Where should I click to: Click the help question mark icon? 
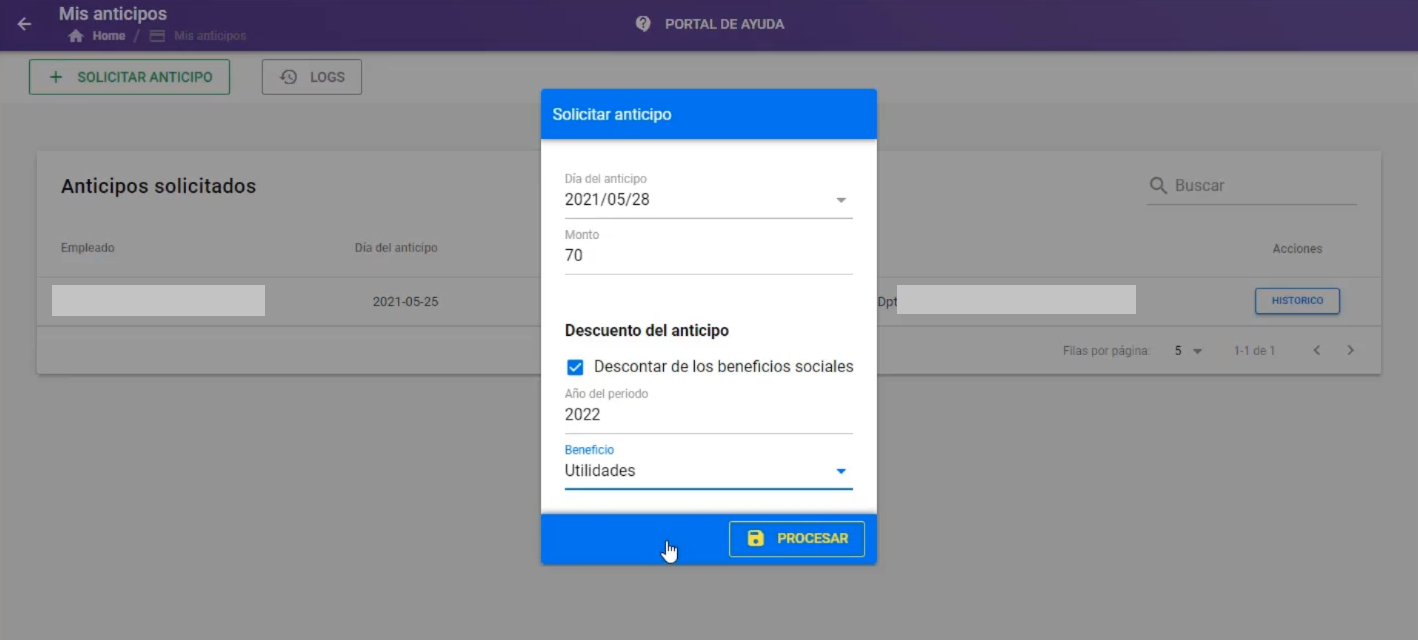(x=644, y=24)
